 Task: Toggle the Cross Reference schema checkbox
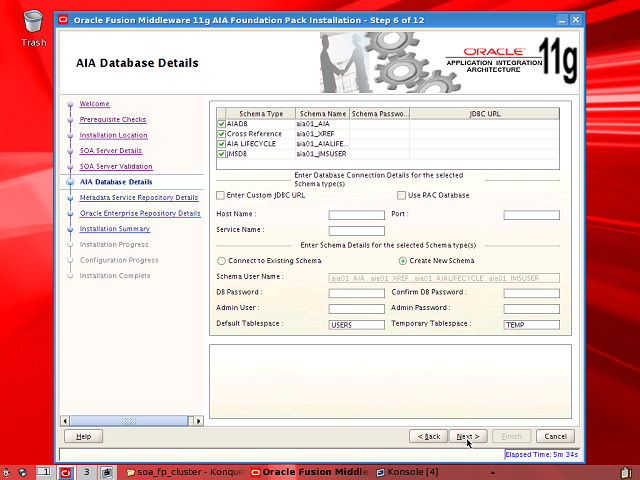click(221, 134)
